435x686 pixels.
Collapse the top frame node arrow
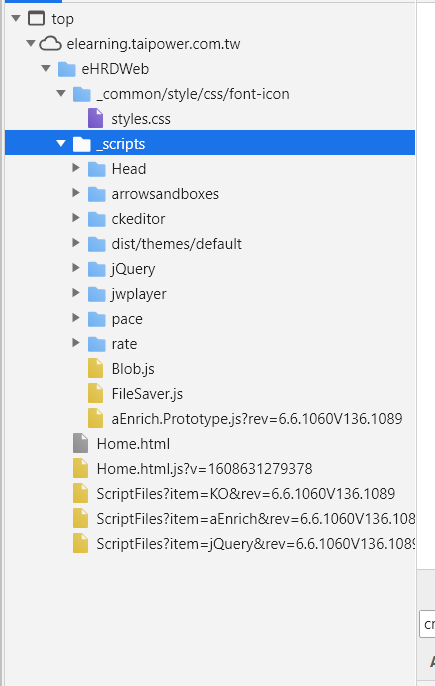point(16,18)
